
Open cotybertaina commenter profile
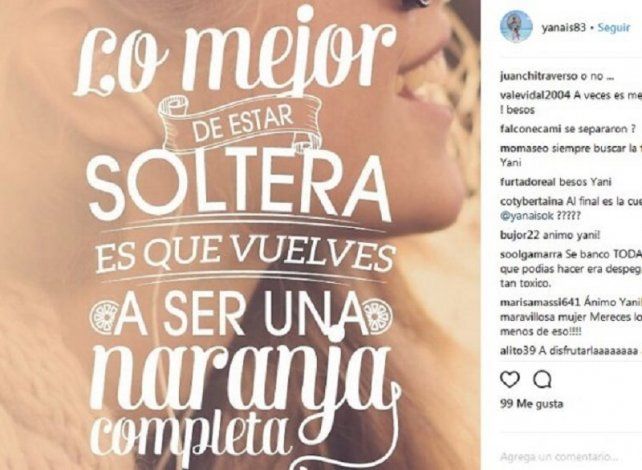[x=531, y=202]
